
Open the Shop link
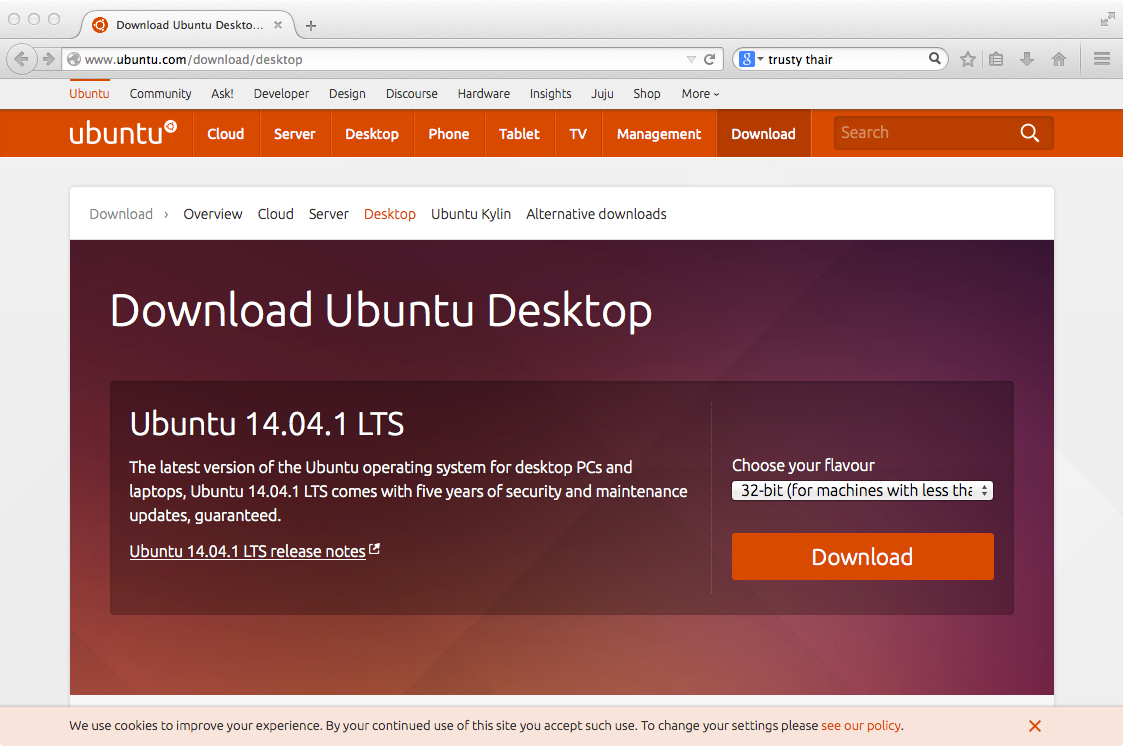[x=647, y=94]
